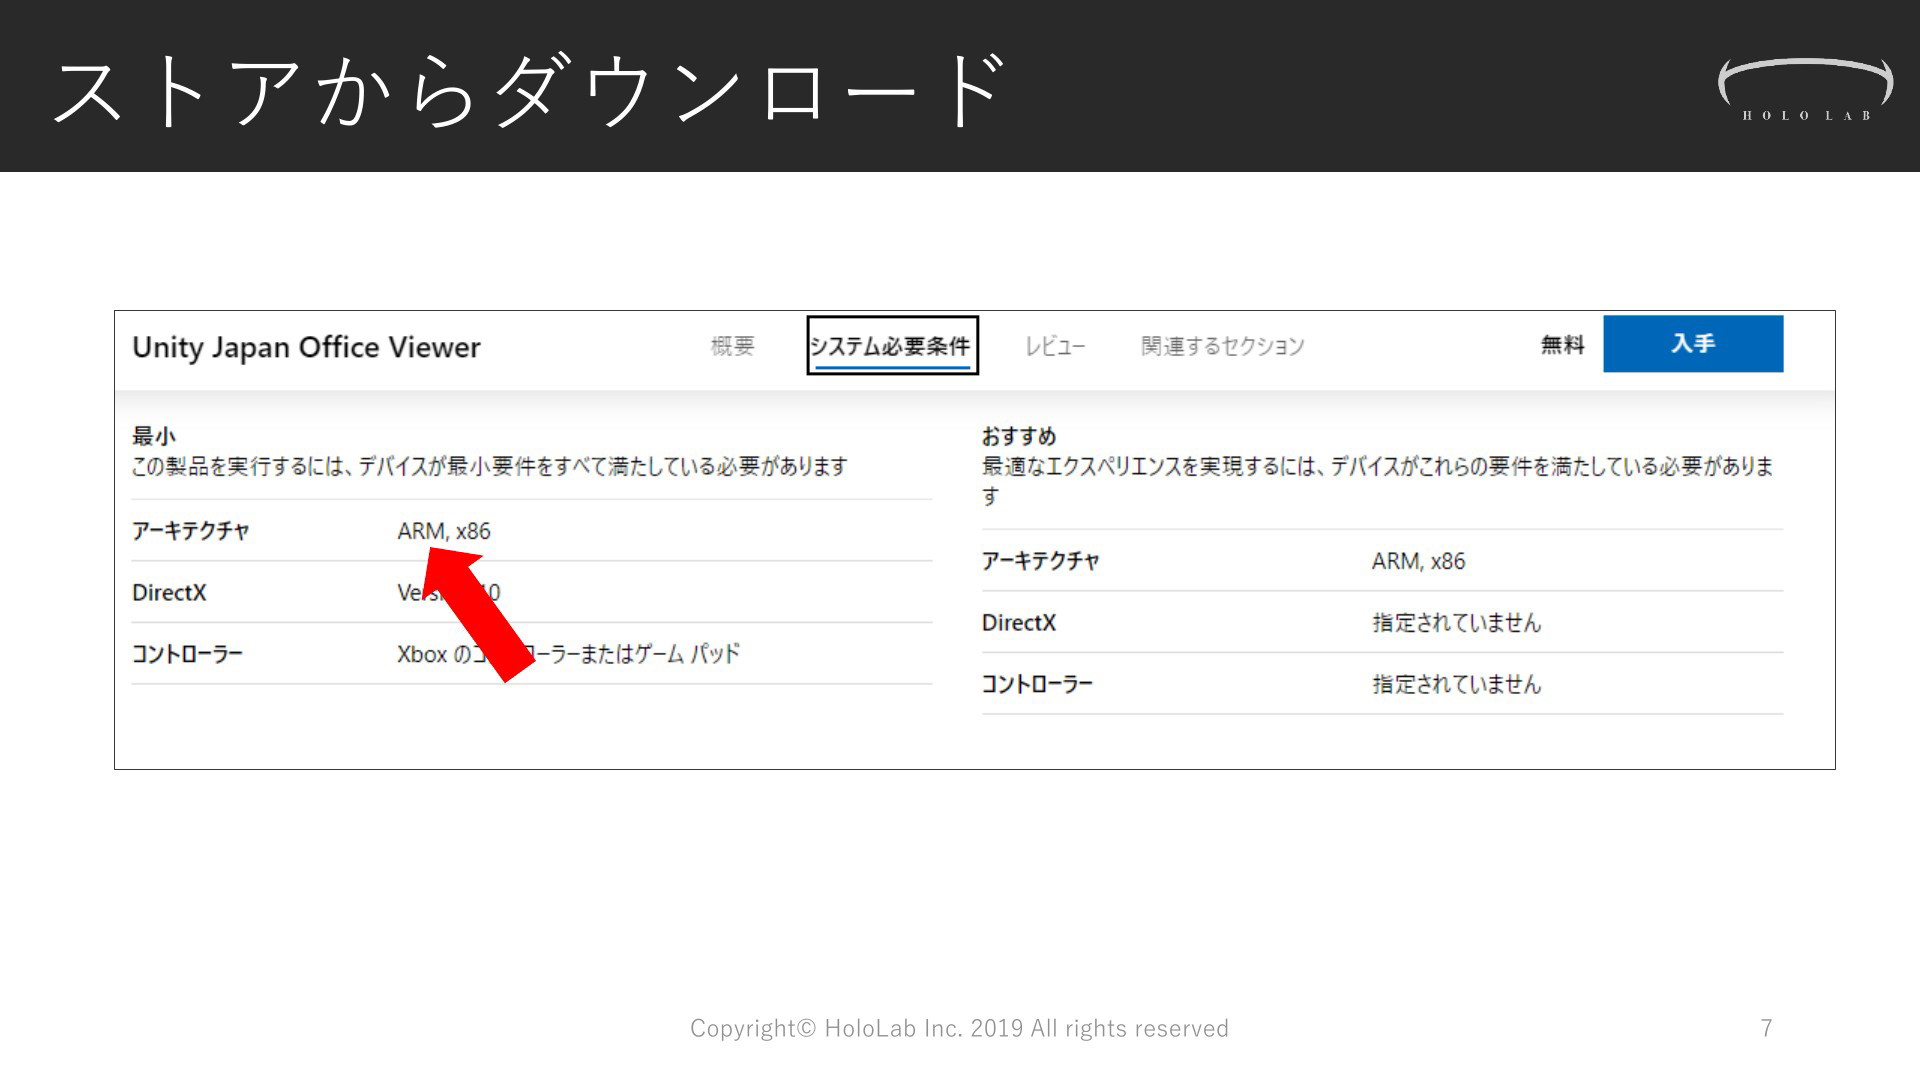
Task: Click the 無料 price label
Action: tap(1562, 345)
